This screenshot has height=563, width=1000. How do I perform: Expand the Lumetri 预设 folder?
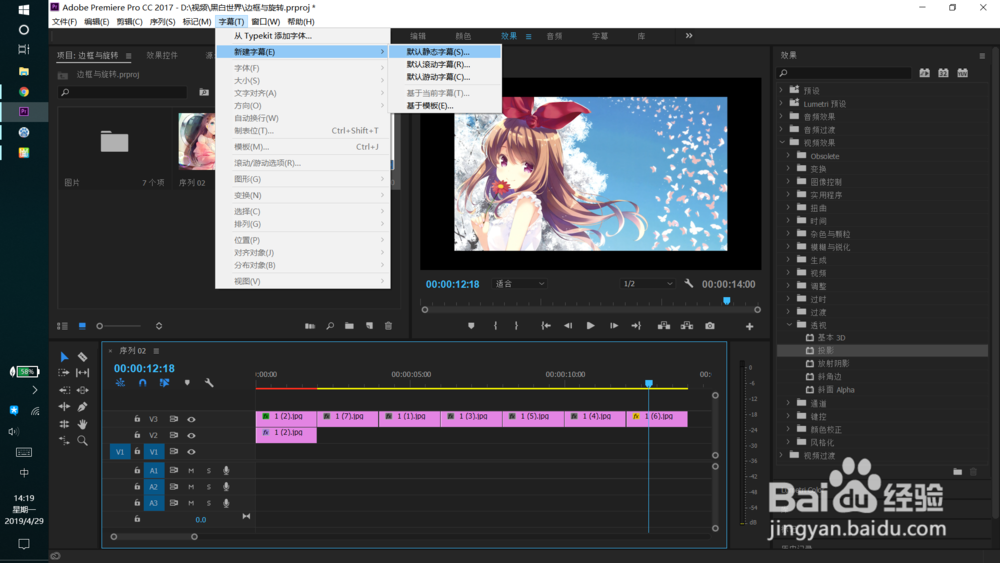tap(781, 103)
